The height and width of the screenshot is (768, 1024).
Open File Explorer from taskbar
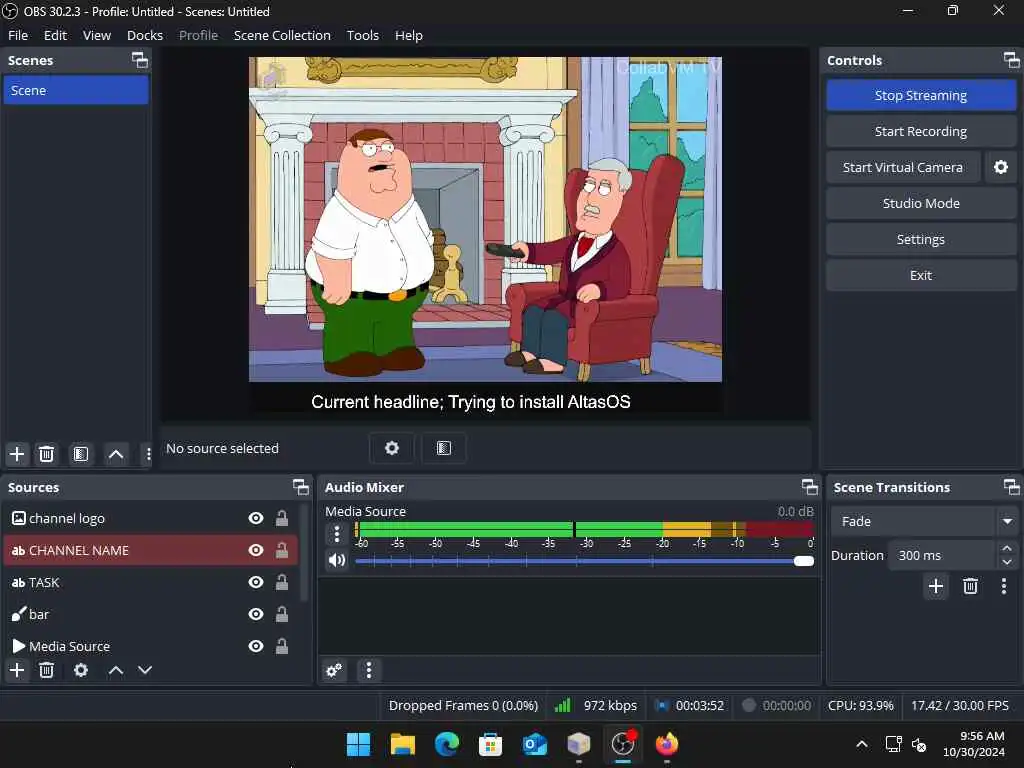point(402,744)
